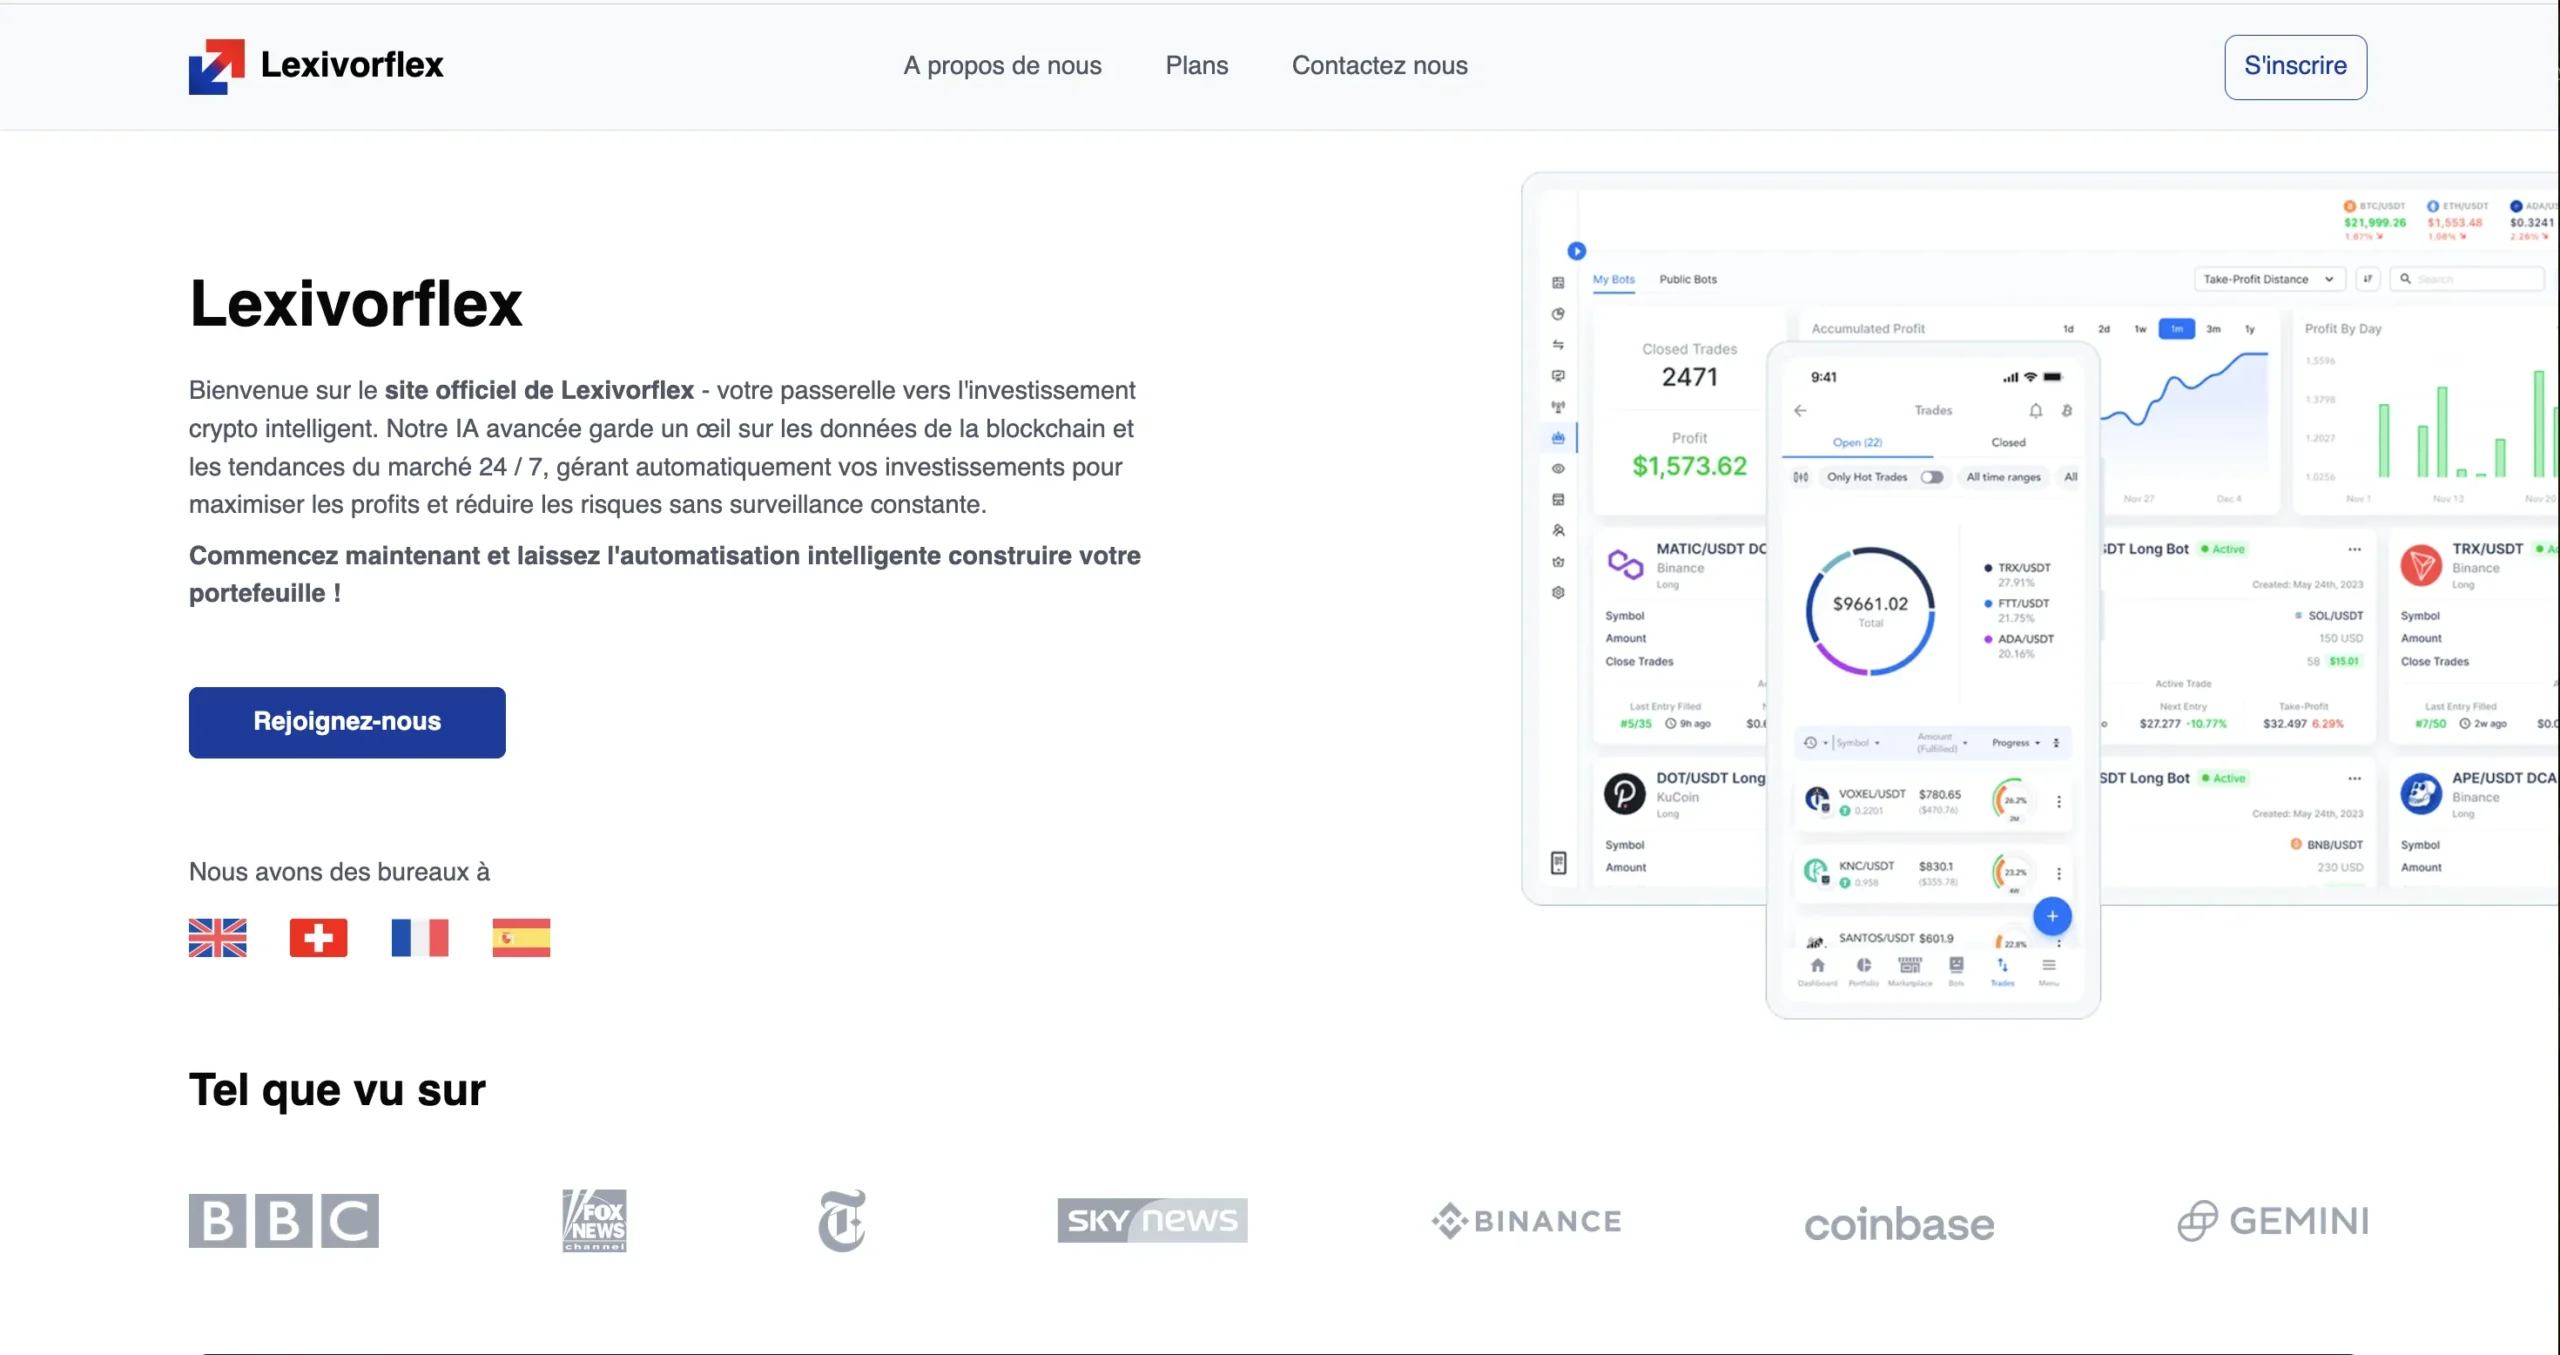
Task: Toggle the Only Hot Trades switch
Action: pyautogui.click(x=1932, y=477)
